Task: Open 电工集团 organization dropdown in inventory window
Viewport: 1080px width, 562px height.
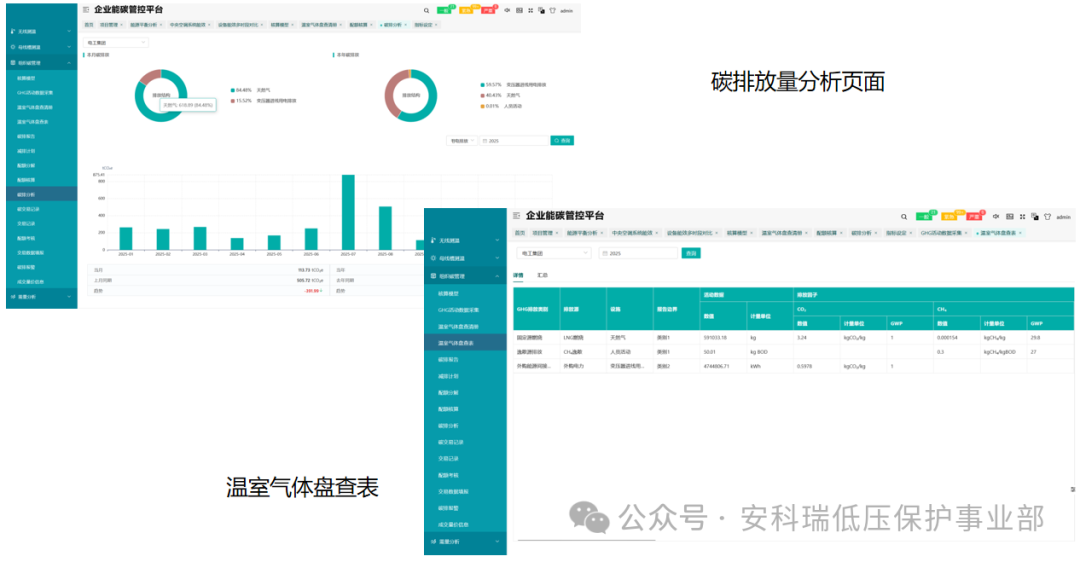Action: pos(554,253)
